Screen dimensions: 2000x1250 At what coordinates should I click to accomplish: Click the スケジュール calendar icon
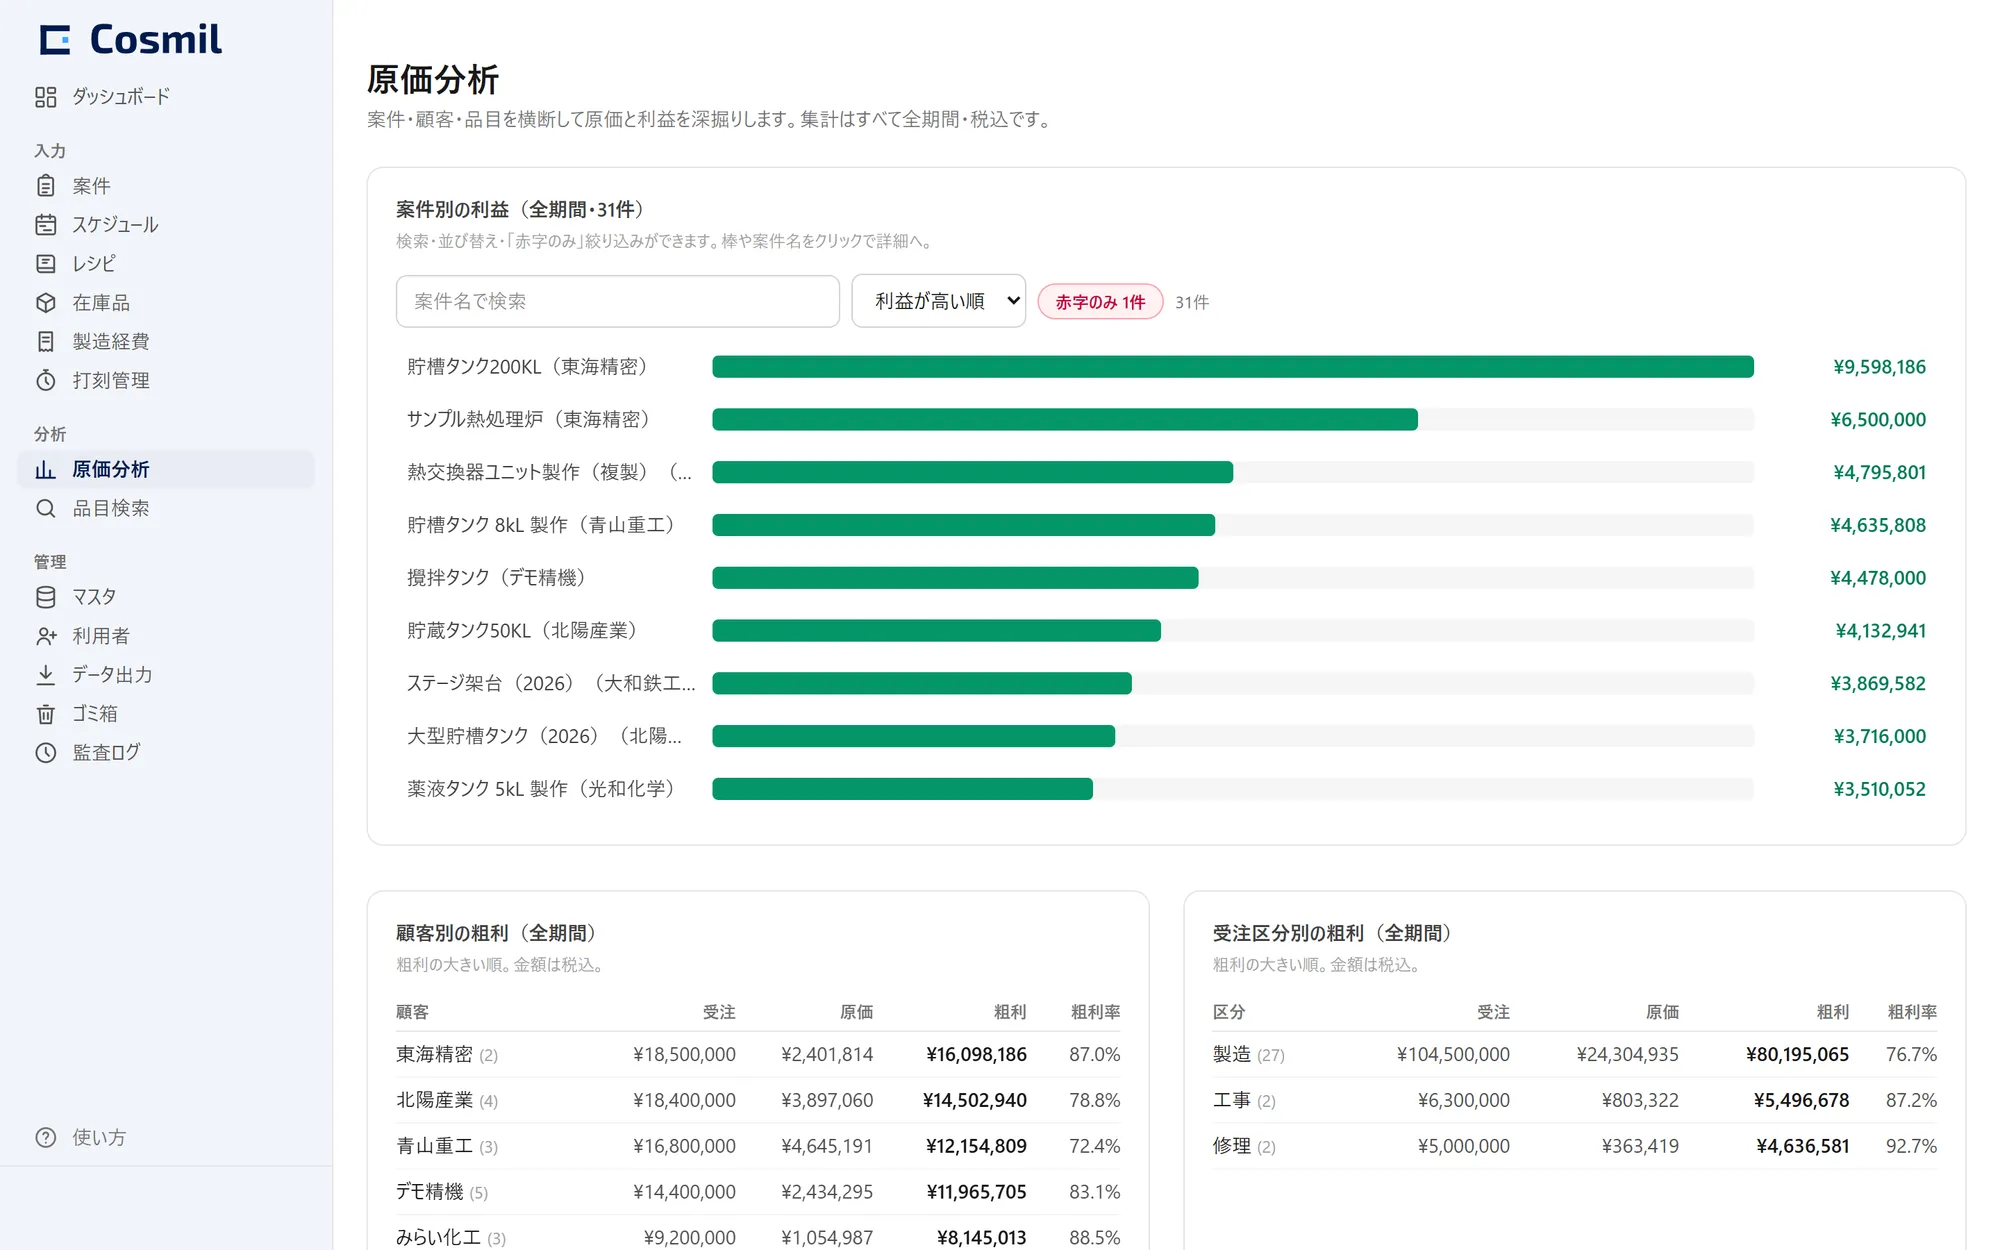tap(46, 225)
